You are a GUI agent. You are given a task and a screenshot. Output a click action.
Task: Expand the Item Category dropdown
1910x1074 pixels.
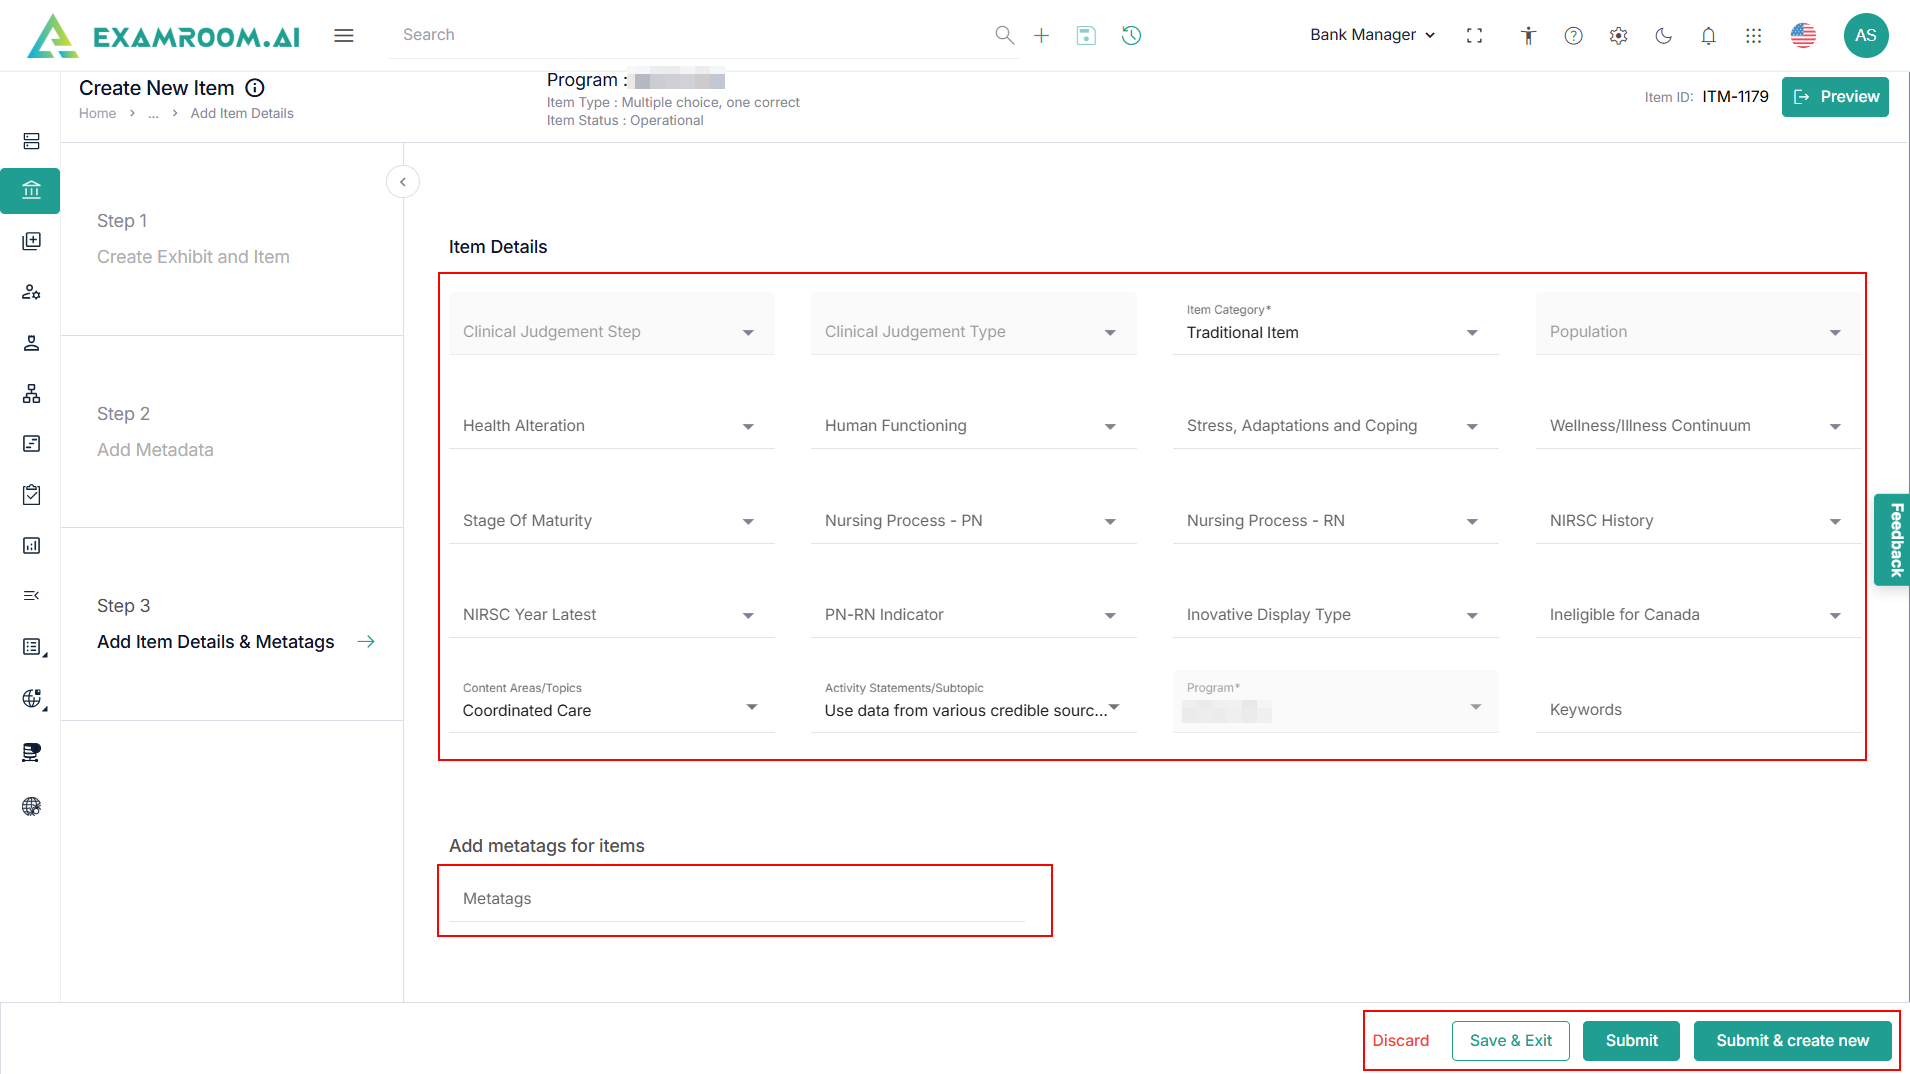click(x=1335, y=332)
